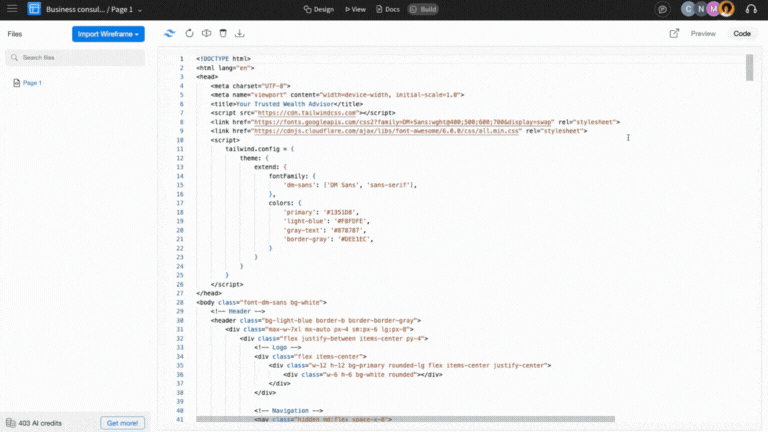Open the Import Wireframe dropdown button

pos(108,34)
